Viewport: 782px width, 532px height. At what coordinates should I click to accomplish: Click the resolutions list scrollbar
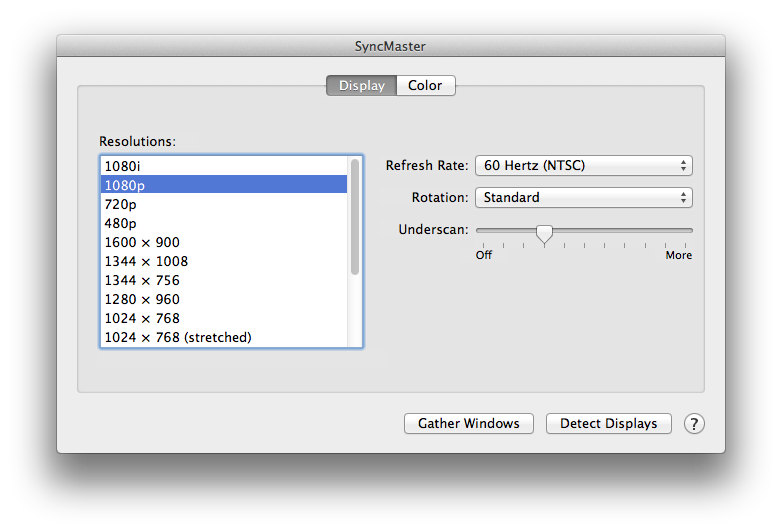pyautogui.click(x=355, y=217)
